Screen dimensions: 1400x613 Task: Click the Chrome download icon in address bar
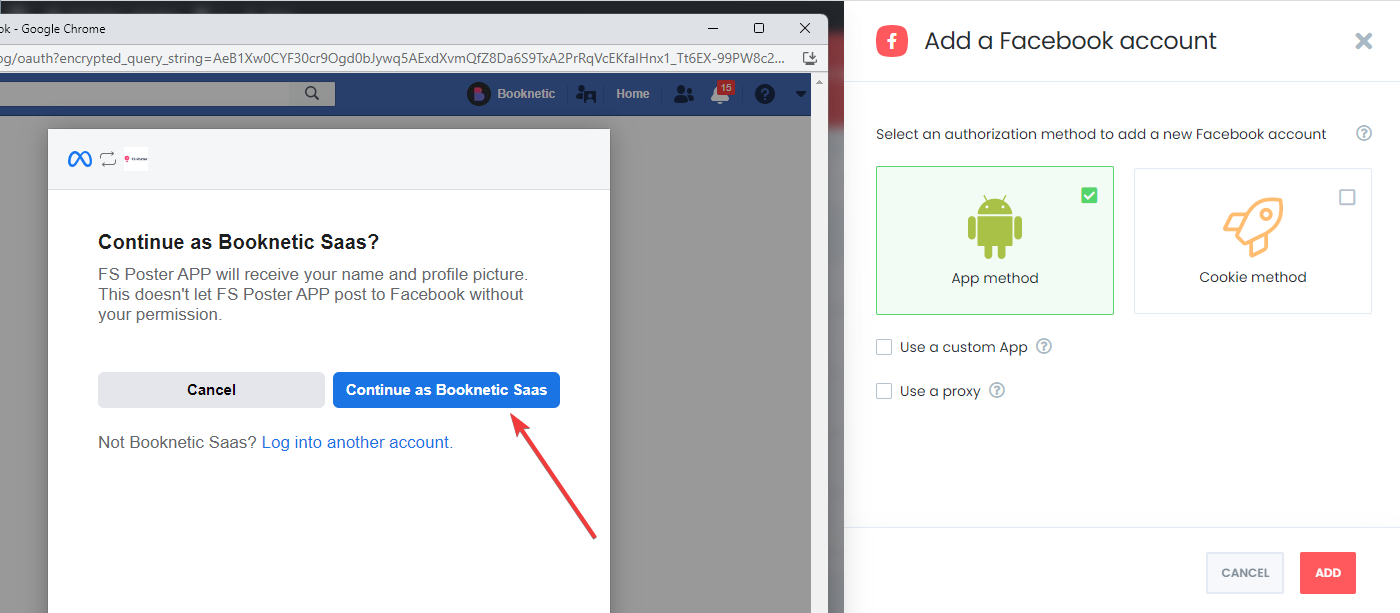[810, 58]
